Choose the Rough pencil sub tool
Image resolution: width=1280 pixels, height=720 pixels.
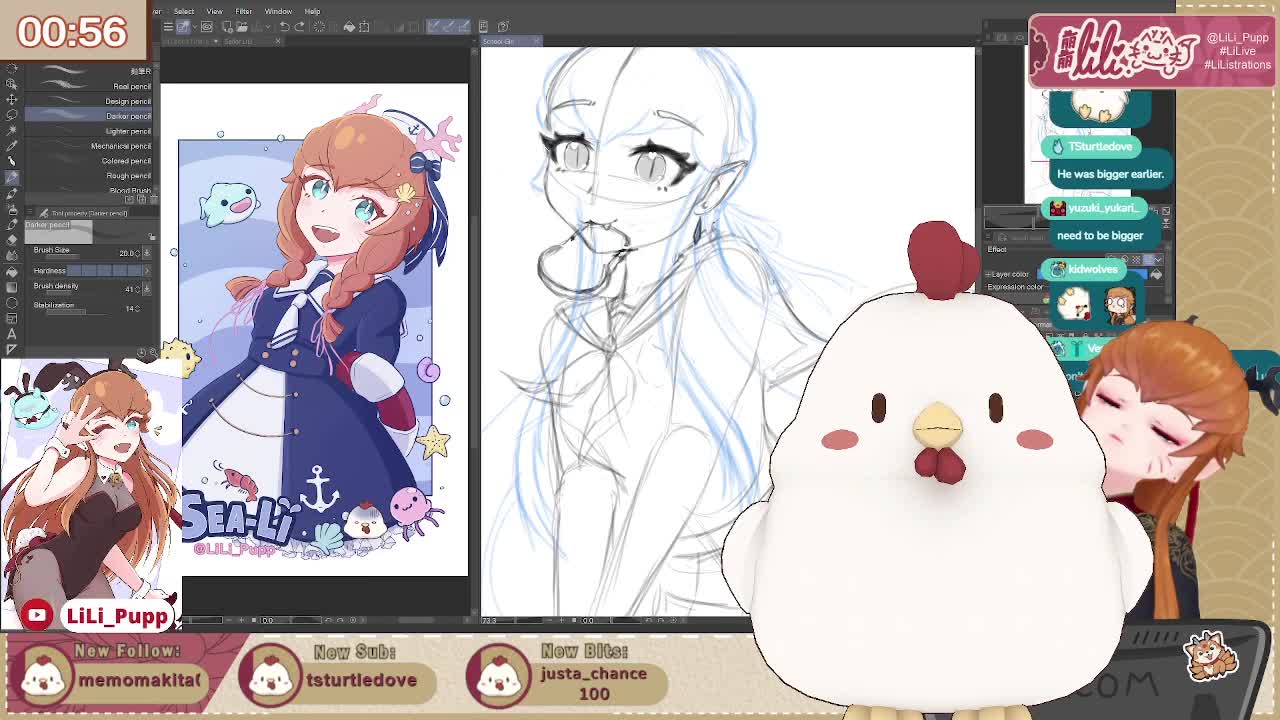(89, 176)
